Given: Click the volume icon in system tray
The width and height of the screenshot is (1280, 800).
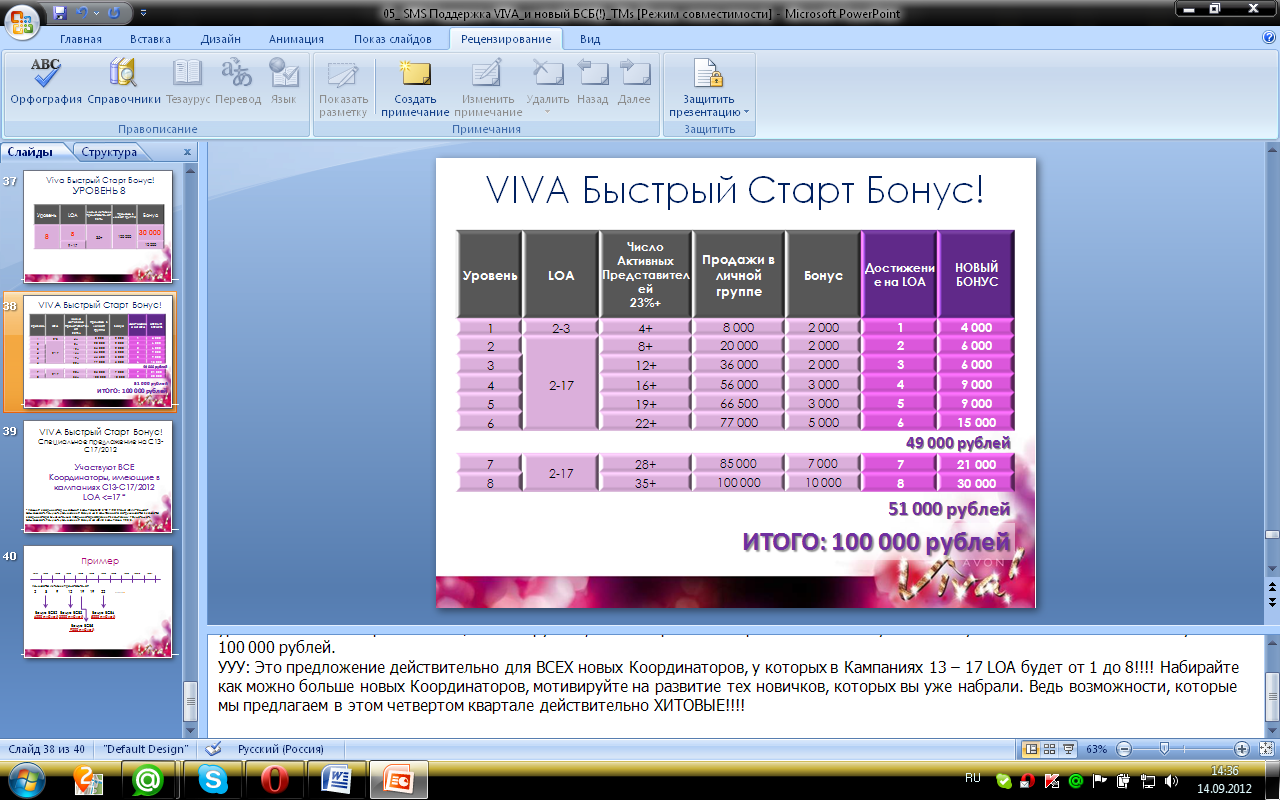Looking at the screenshot, I should [x=1169, y=780].
